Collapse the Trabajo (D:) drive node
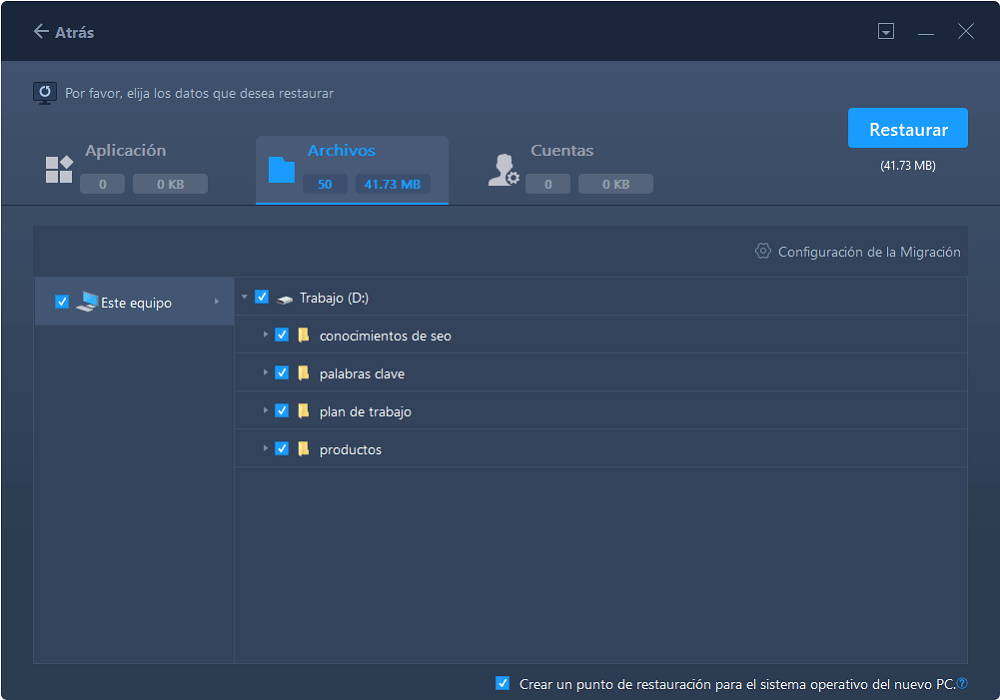Image resolution: width=1000 pixels, height=700 pixels. (245, 297)
